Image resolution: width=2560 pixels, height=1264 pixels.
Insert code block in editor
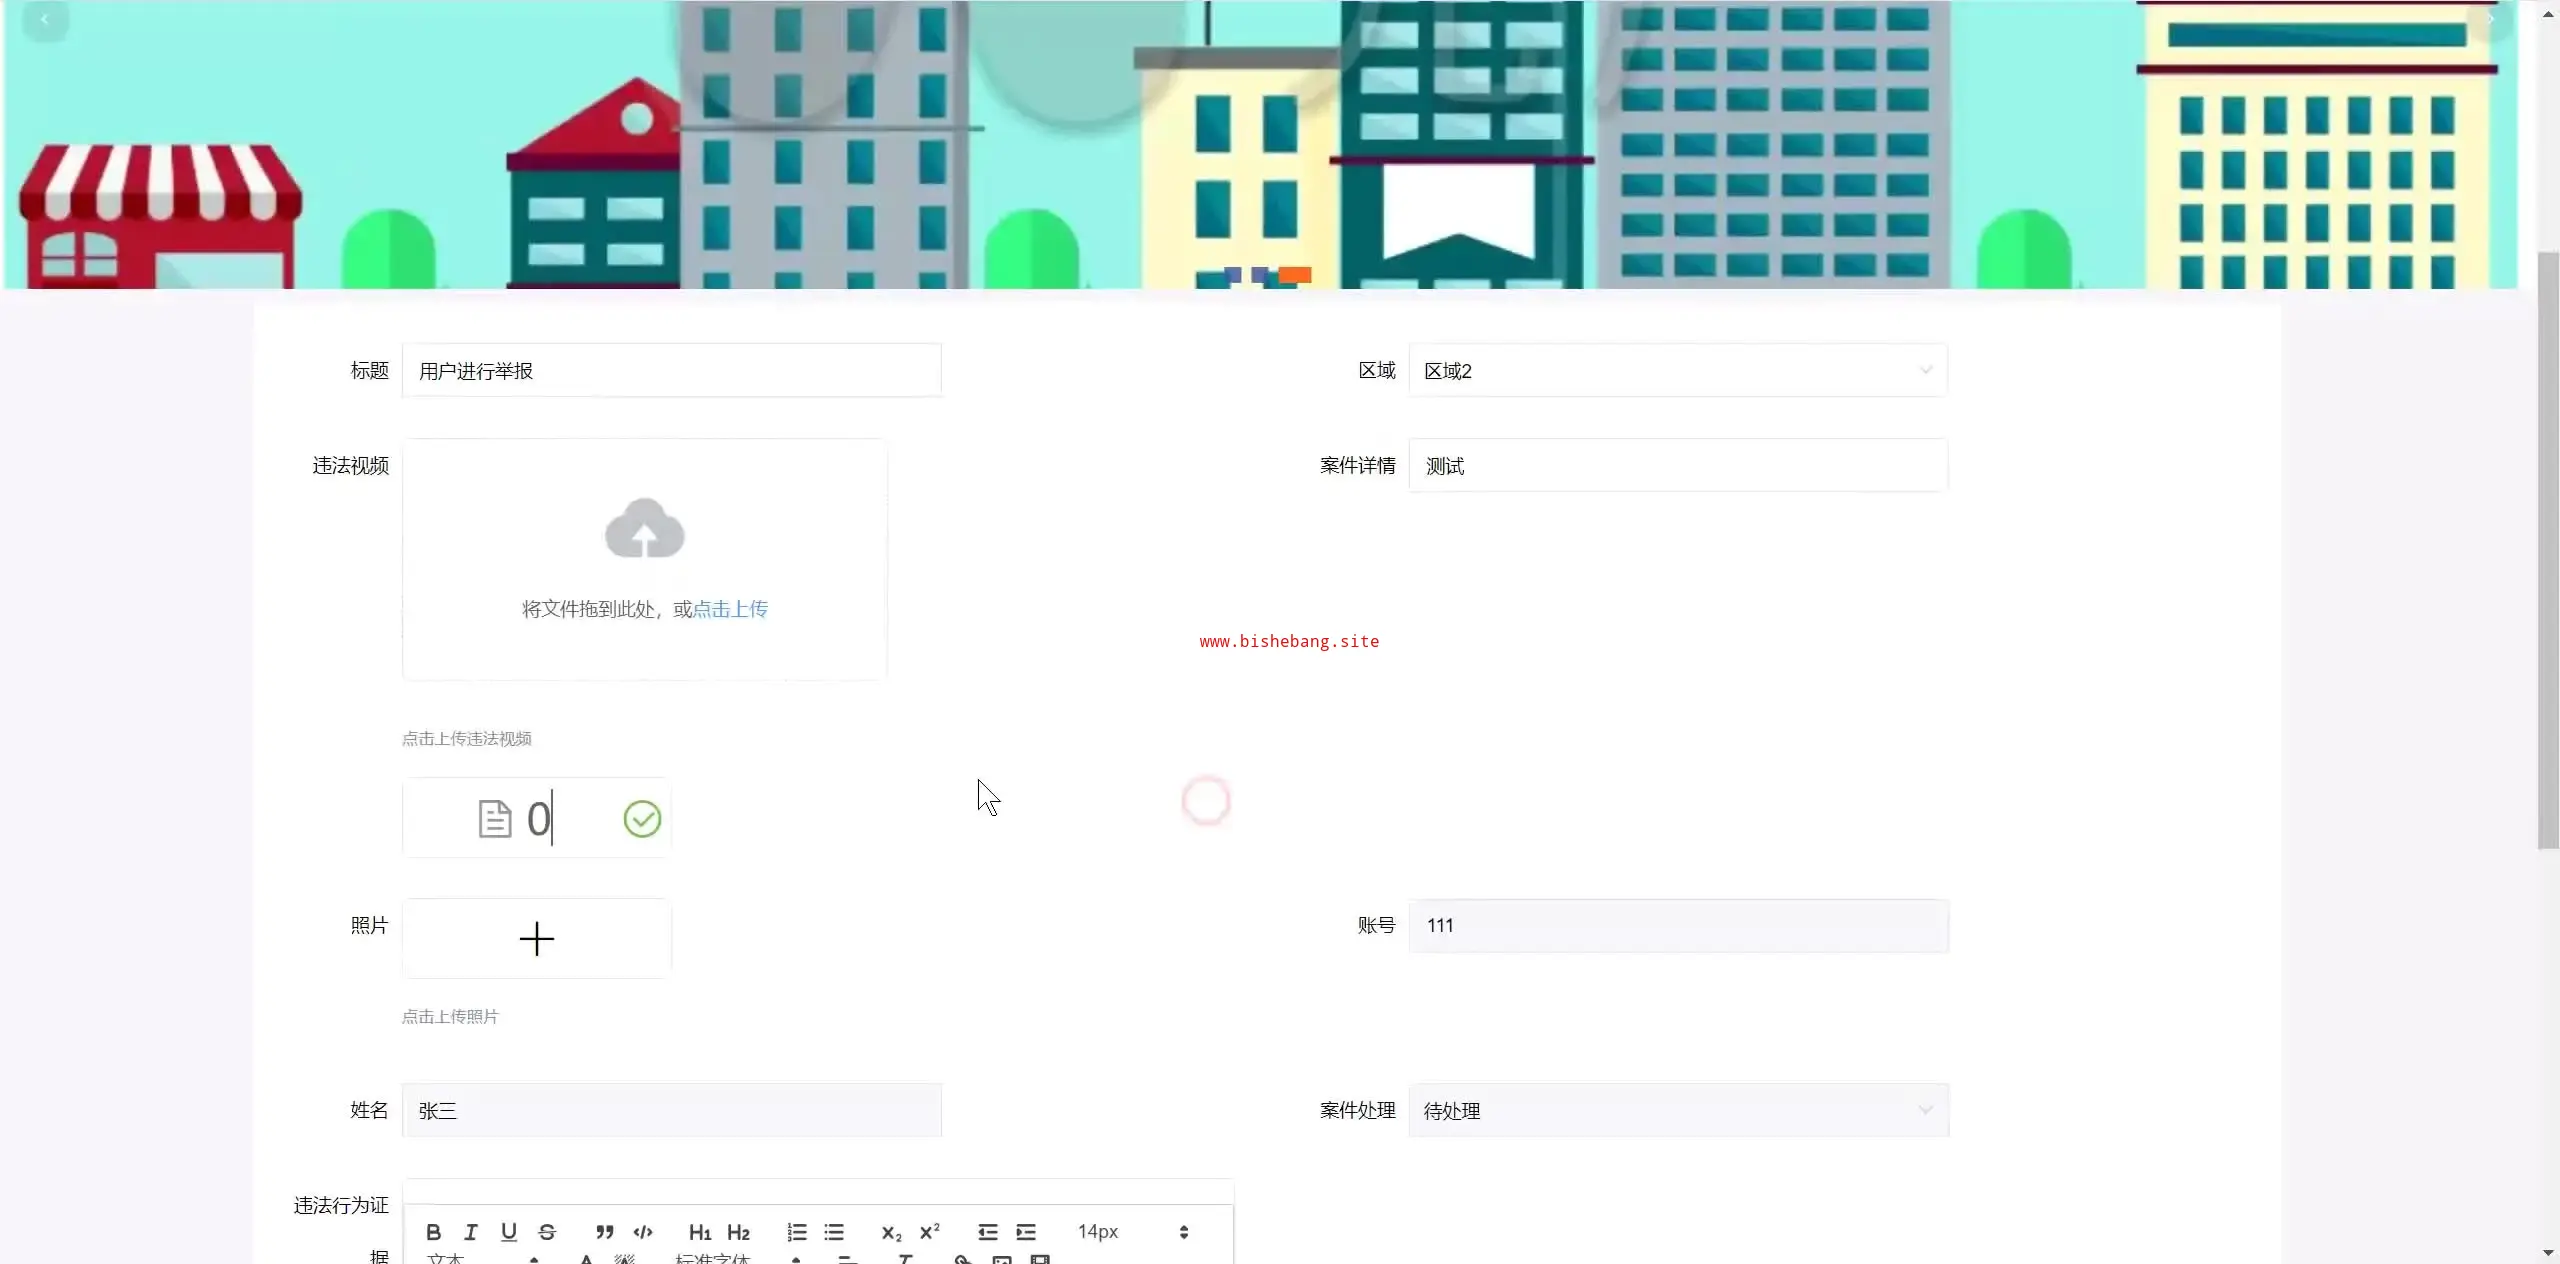coord(643,1232)
